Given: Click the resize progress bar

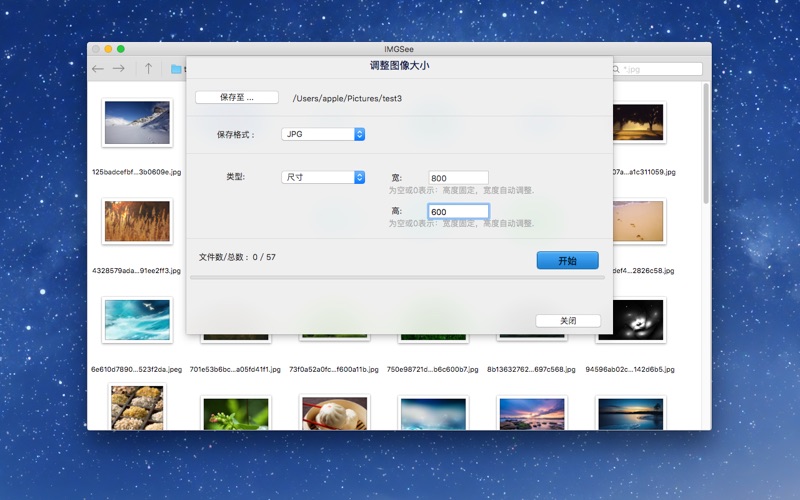Looking at the screenshot, I should click(397, 278).
